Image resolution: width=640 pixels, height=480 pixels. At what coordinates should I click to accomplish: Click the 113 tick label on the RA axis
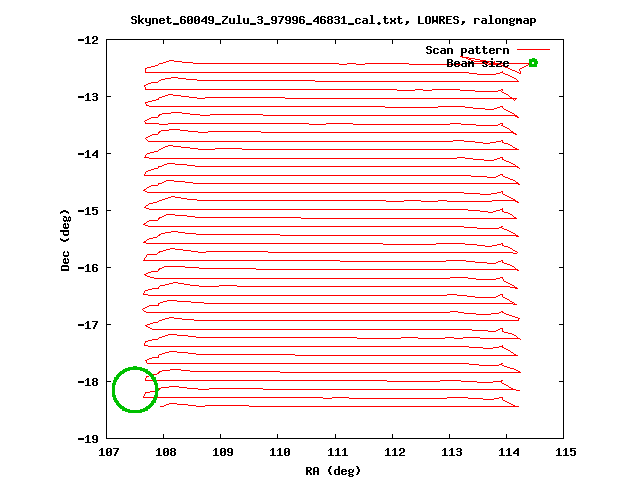pos(452,452)
